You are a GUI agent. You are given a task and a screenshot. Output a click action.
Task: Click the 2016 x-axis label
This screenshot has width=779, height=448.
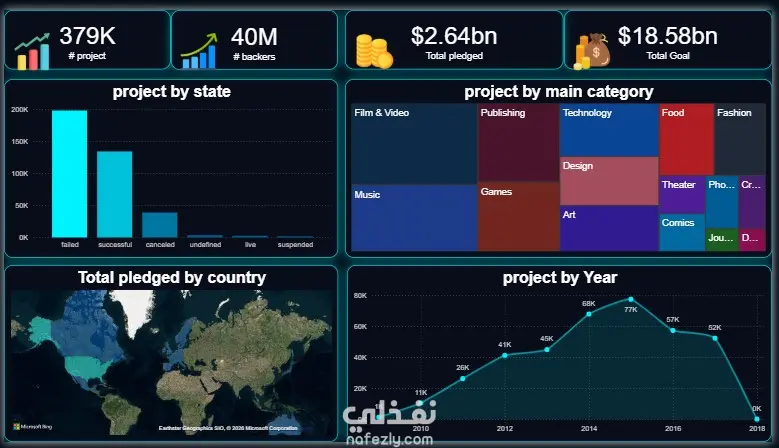pos(673,428)
